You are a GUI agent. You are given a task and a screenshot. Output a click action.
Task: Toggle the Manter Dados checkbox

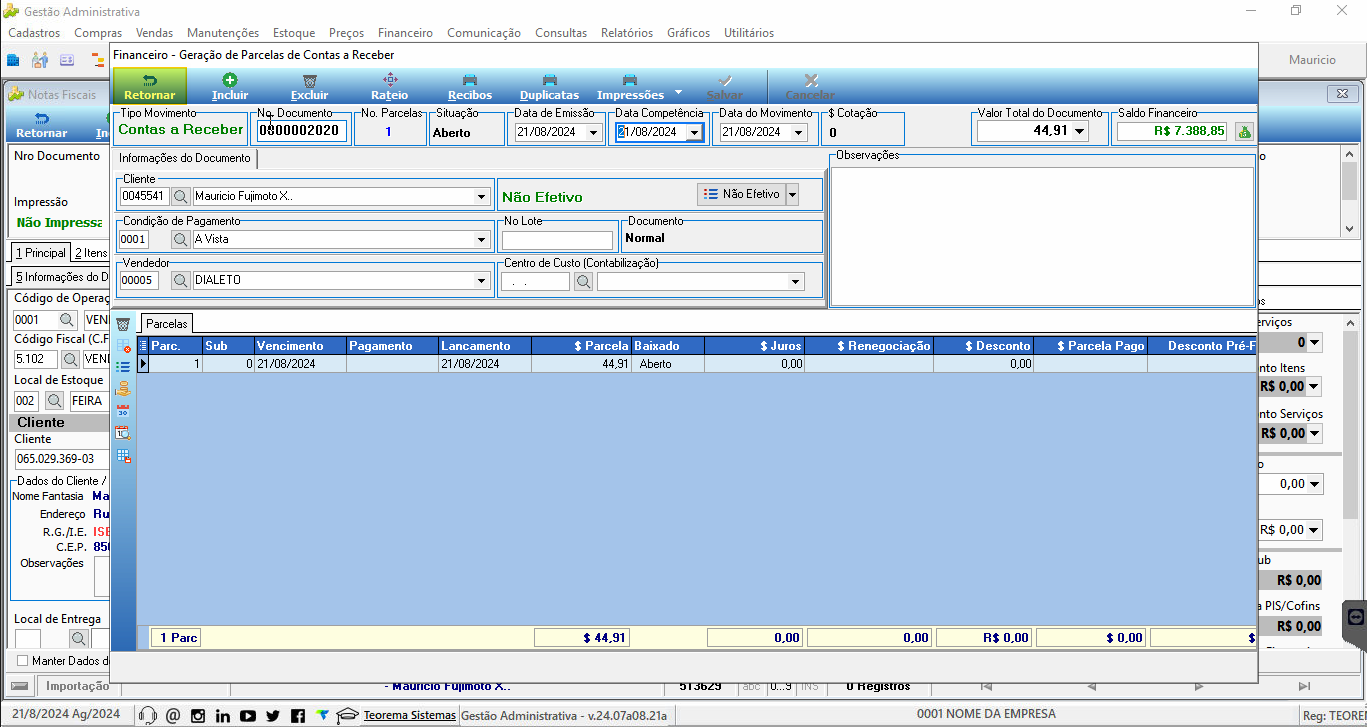pos(23,661)
